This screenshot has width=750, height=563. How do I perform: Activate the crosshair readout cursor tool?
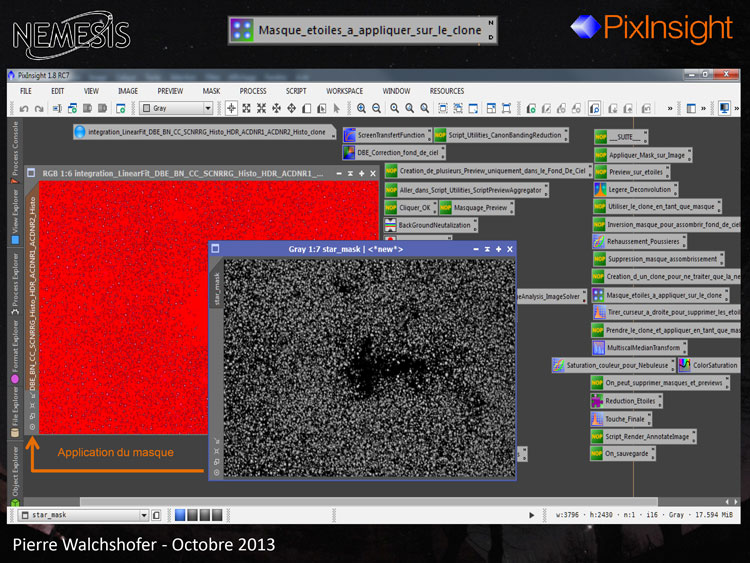pyautogui.click(x=231, y=109)
